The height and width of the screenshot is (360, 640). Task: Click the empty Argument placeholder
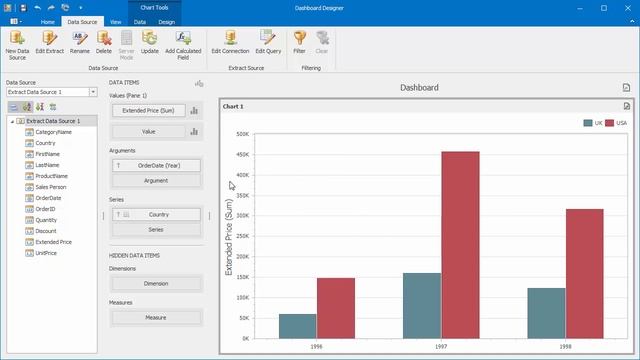click(x=156, y=180)
